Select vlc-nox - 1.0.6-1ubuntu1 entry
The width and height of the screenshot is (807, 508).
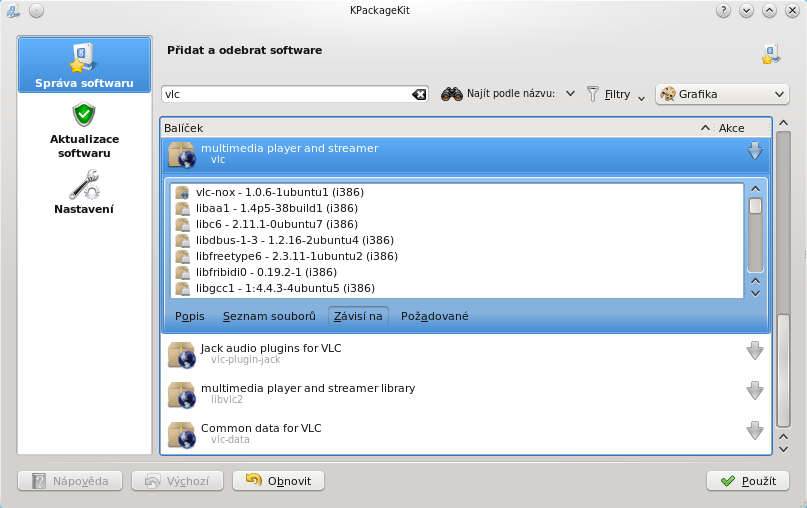tap(279, 192)
